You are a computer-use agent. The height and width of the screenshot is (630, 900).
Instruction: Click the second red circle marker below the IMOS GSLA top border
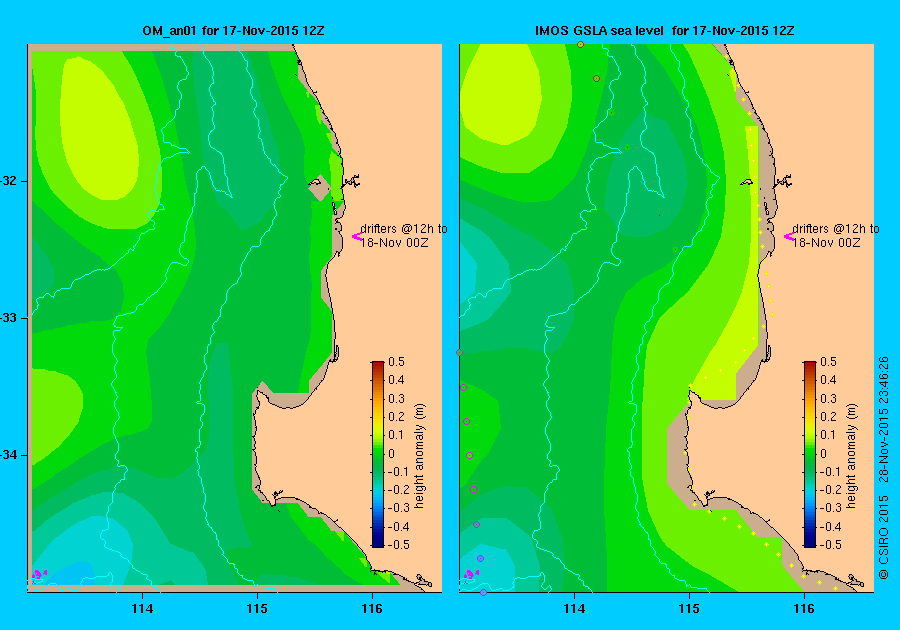596,79
